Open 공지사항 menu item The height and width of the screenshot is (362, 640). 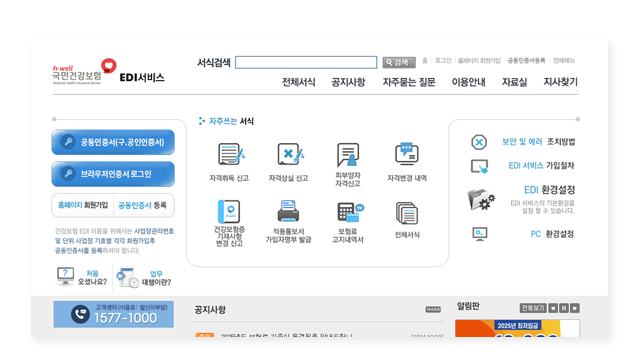[348, 82]
